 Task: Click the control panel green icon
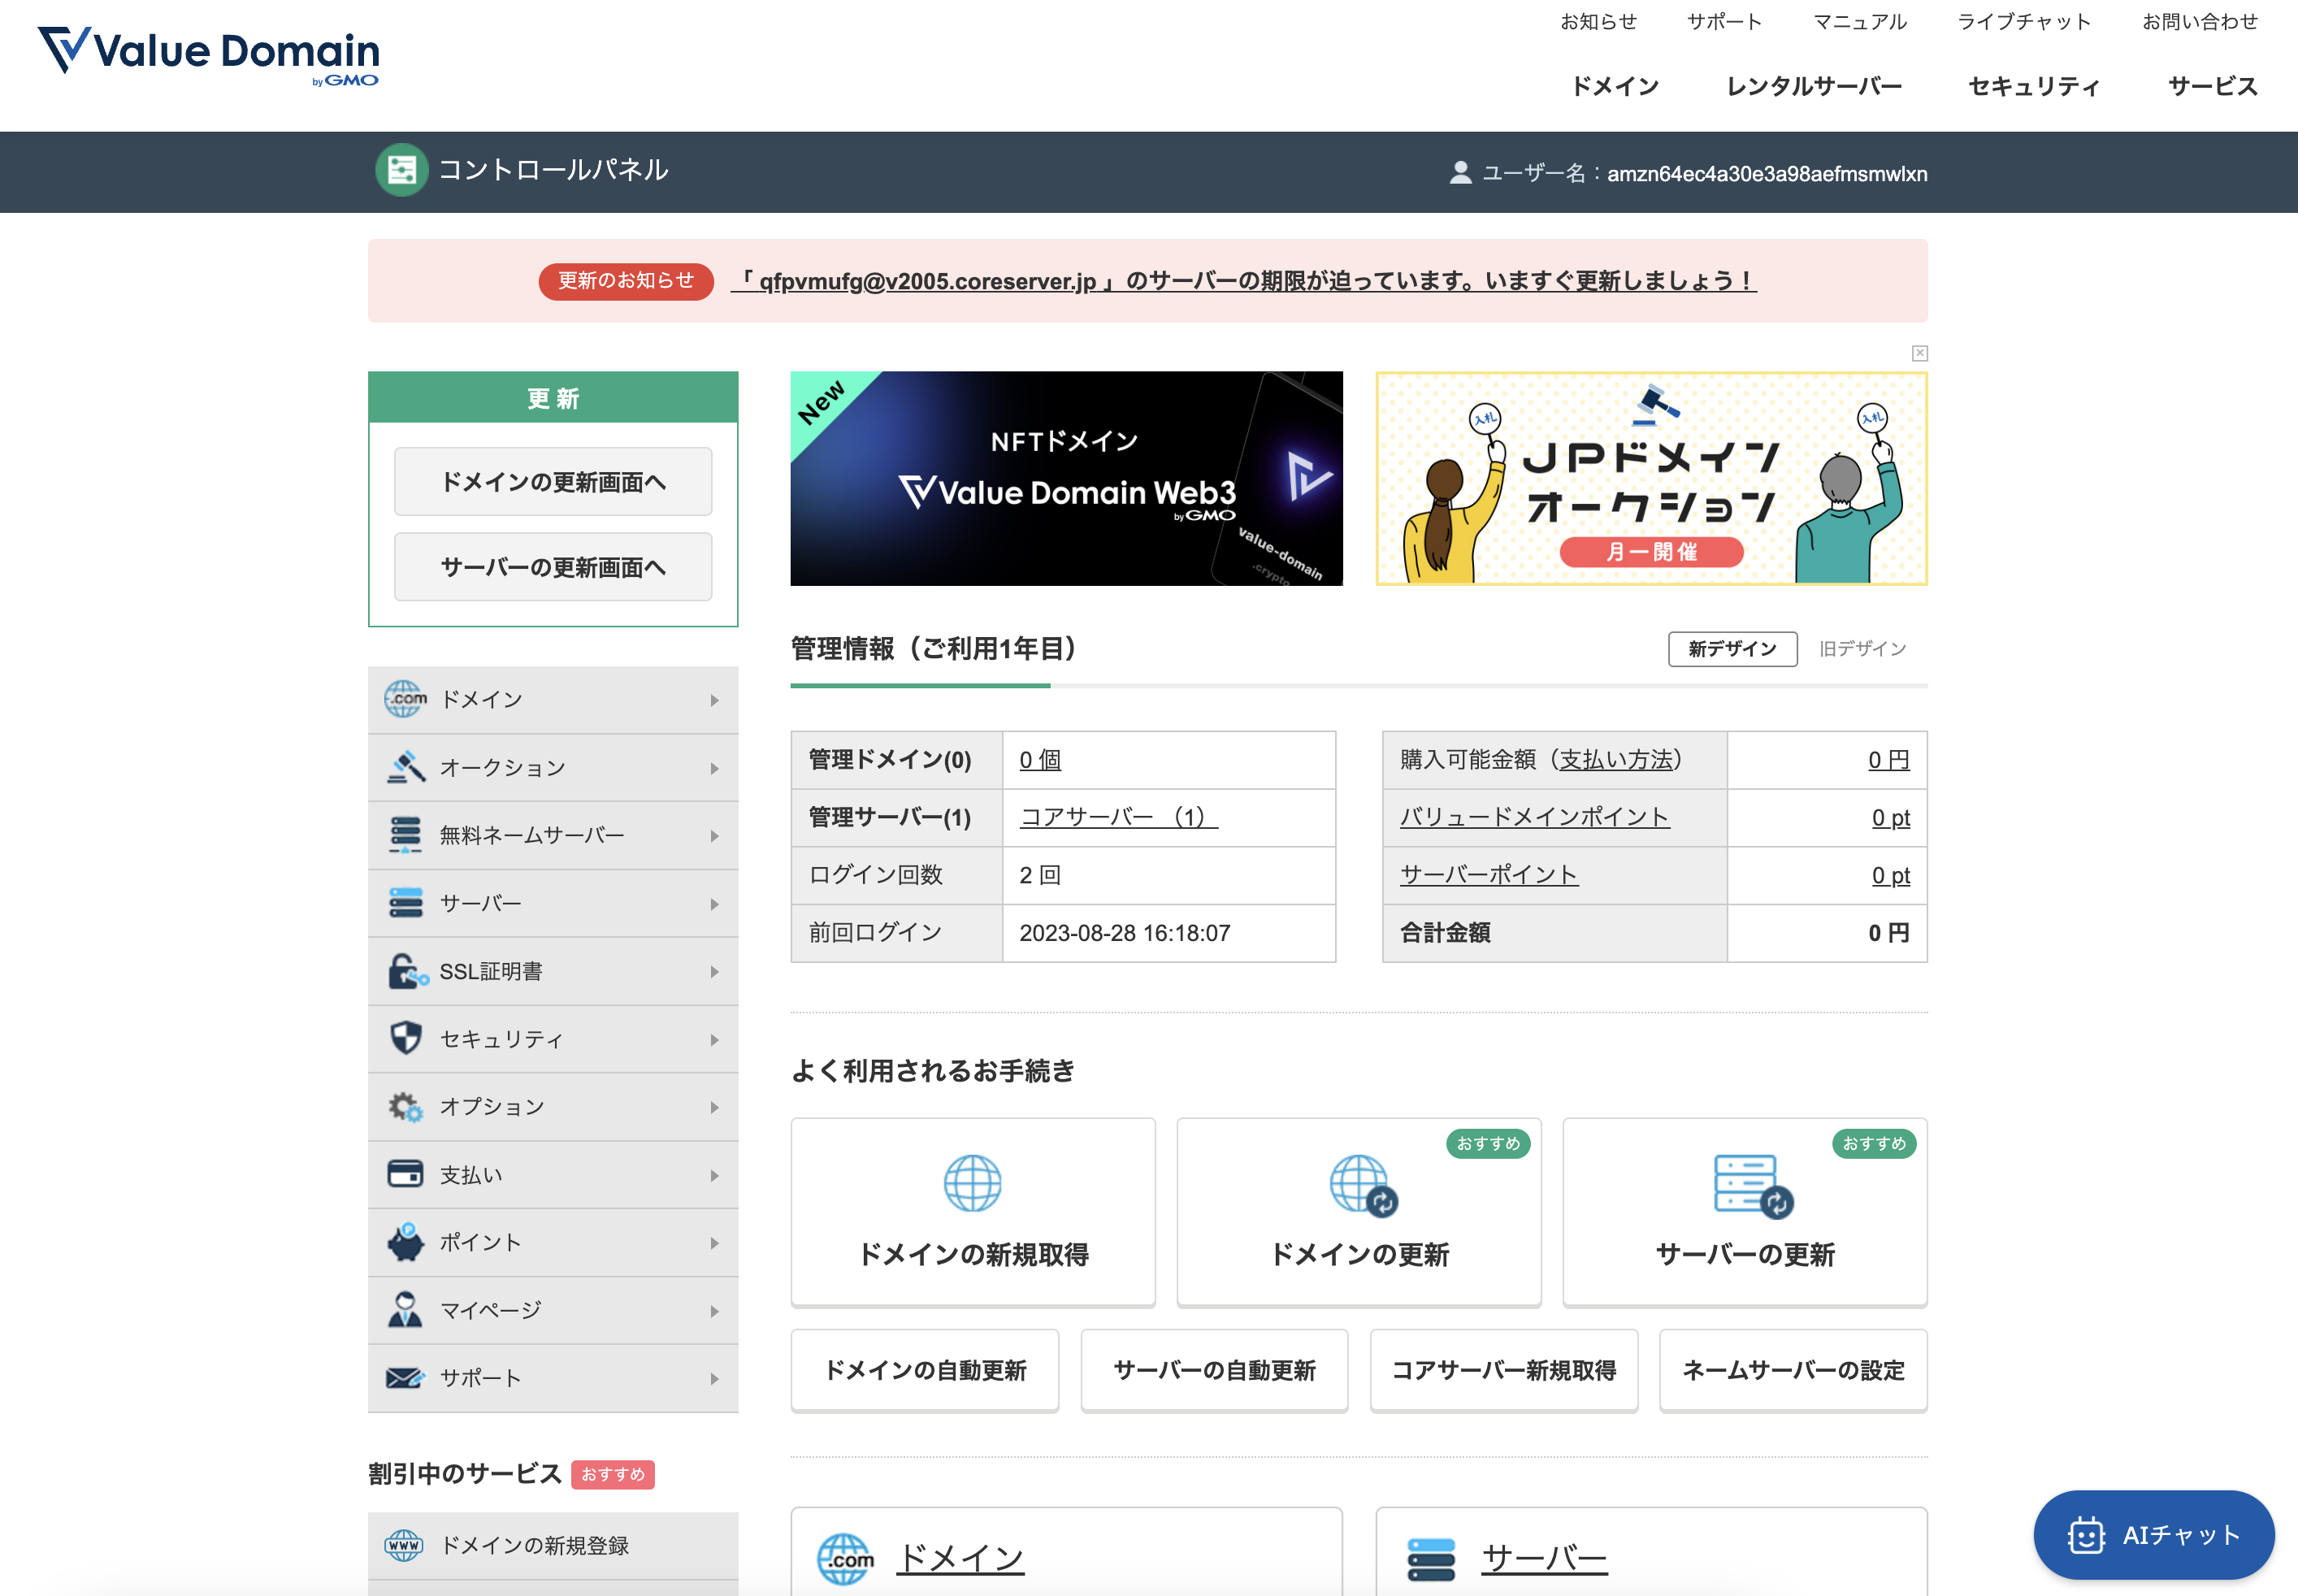point(402,170)
